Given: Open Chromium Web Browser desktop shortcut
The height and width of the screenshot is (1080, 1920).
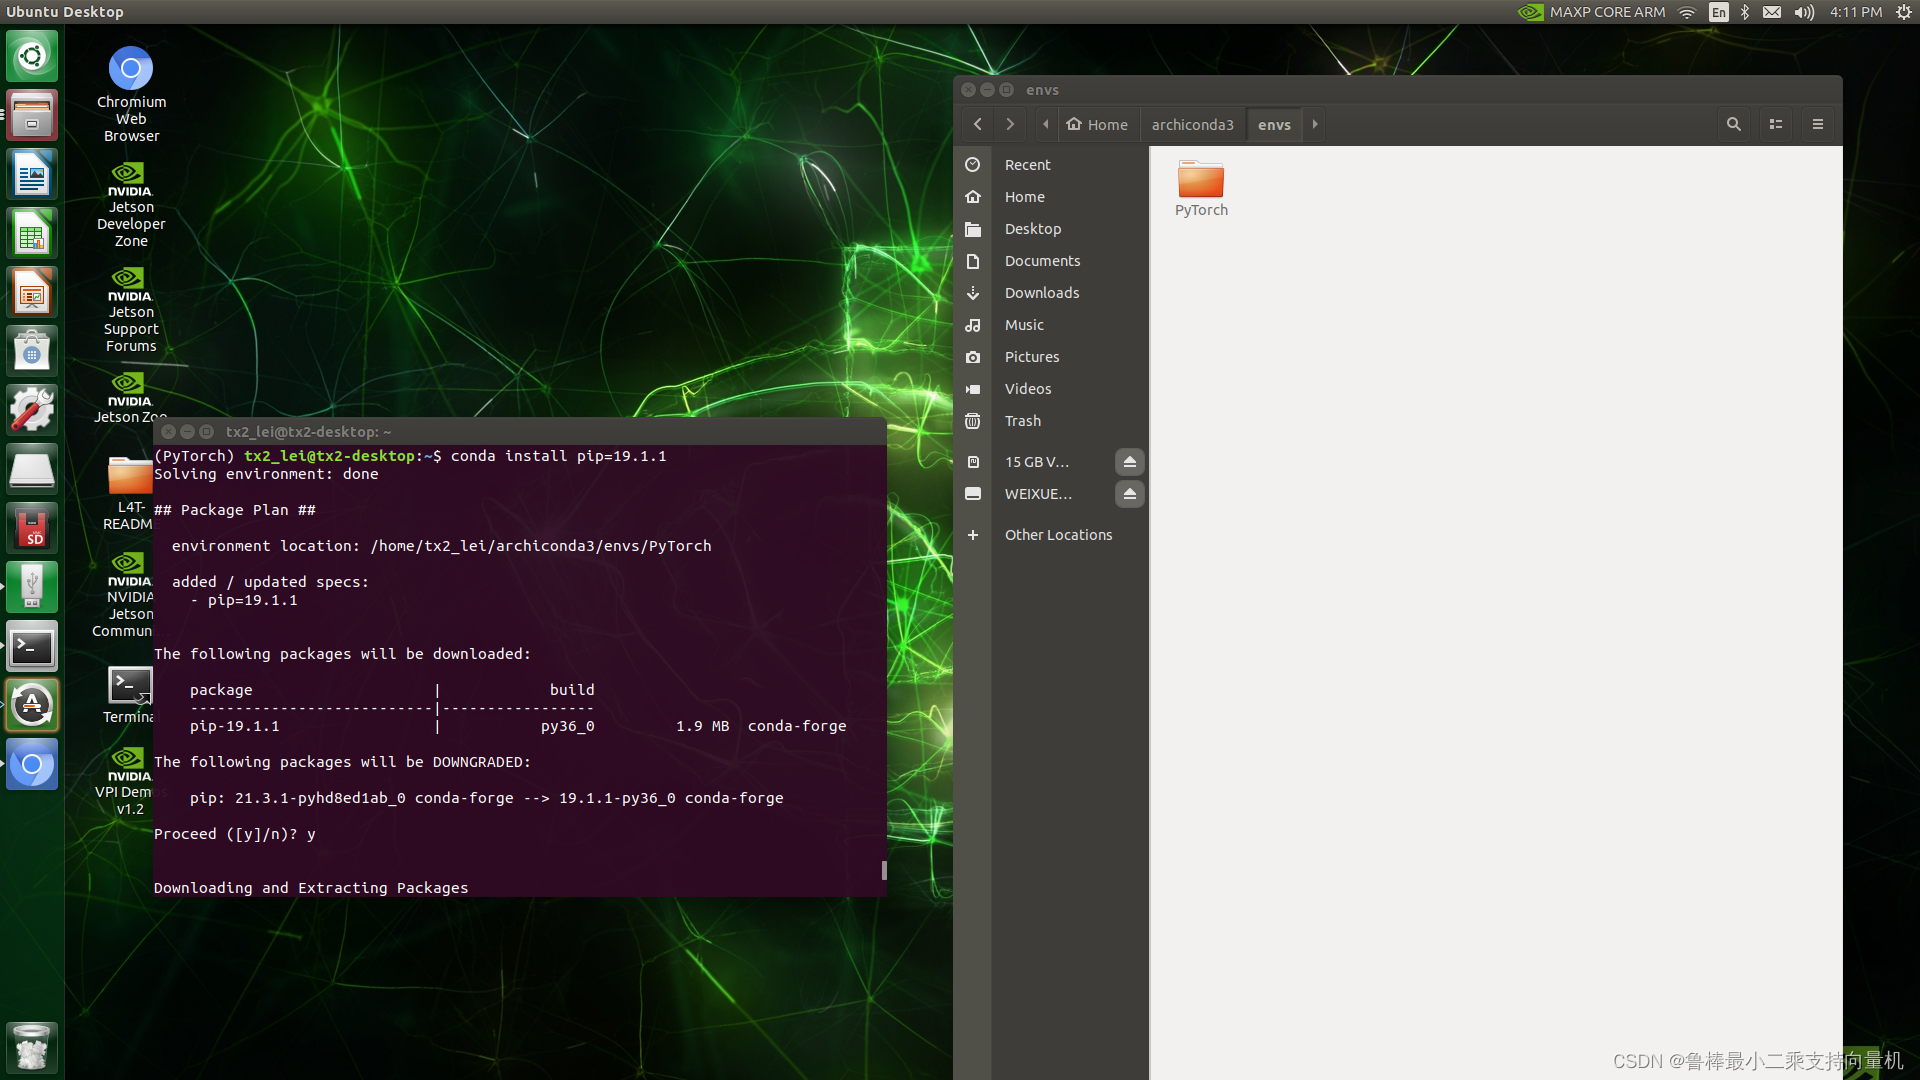Looking at the screenshot, I should 131,94.
